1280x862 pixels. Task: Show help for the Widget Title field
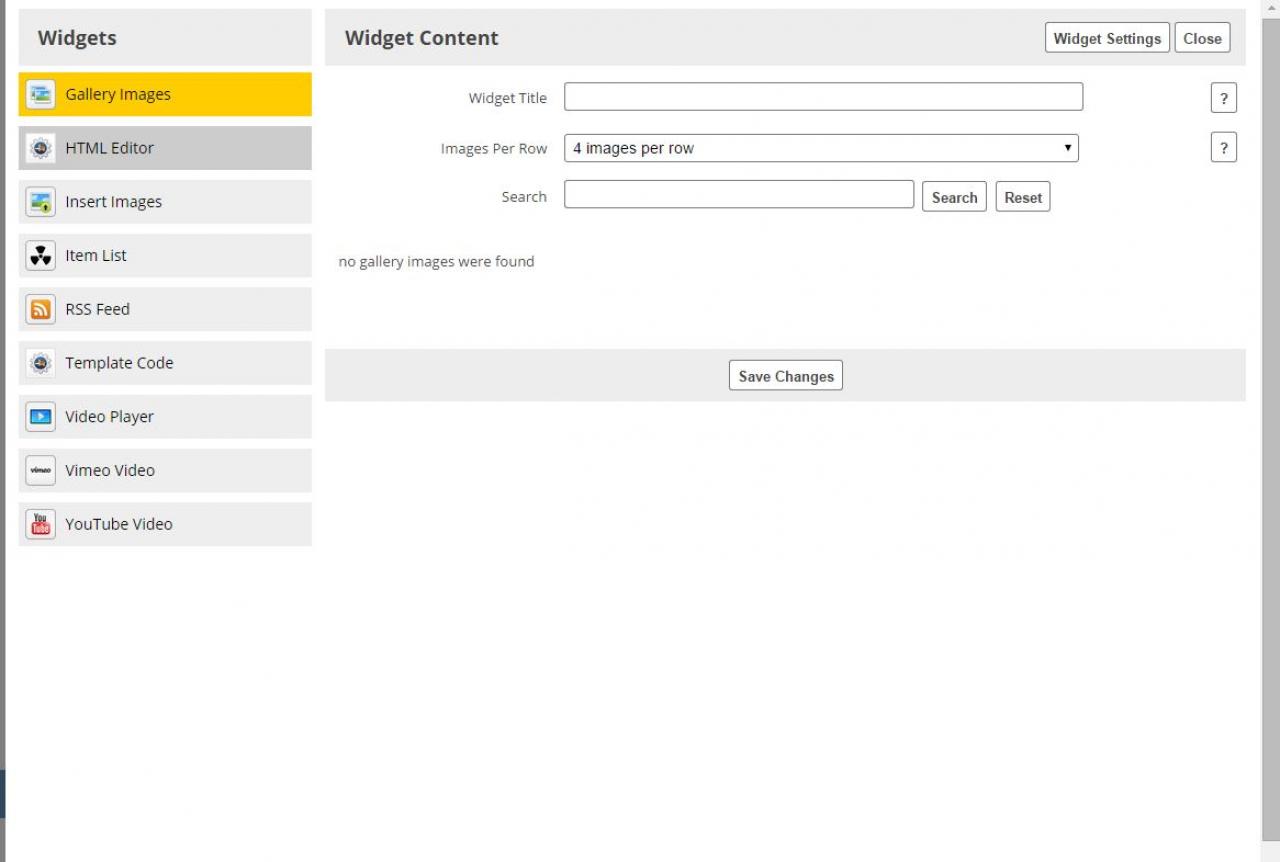click(1223, 98)
